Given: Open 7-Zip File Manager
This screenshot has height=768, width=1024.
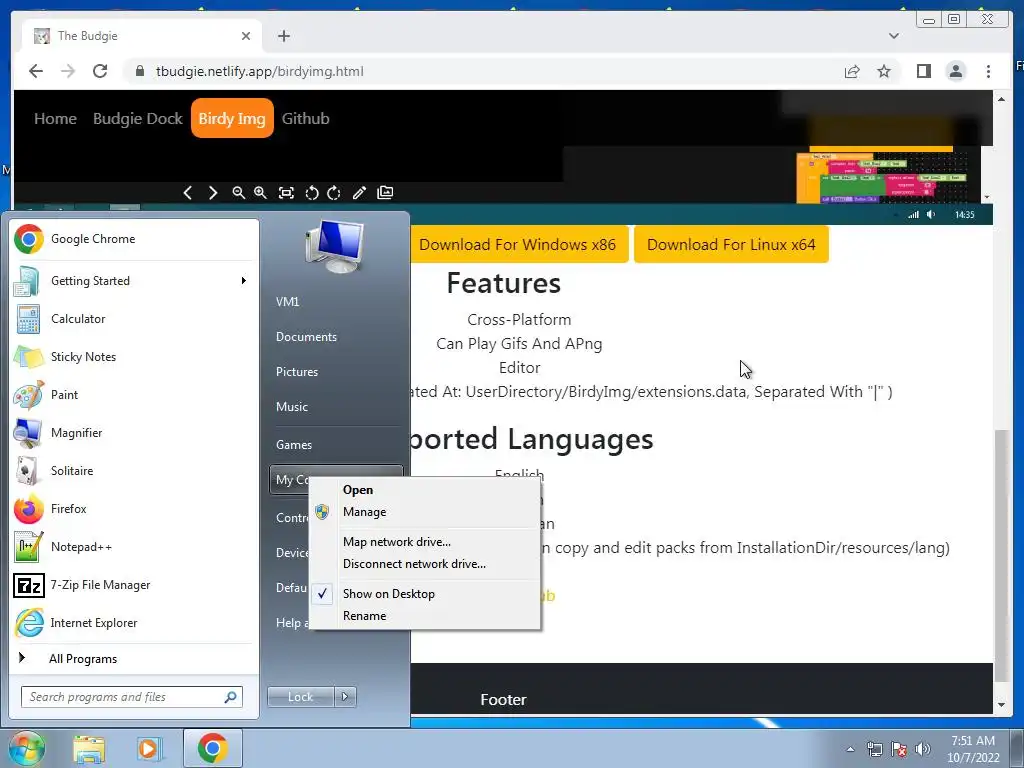Looking at the screenshot, I should point(134,584).
